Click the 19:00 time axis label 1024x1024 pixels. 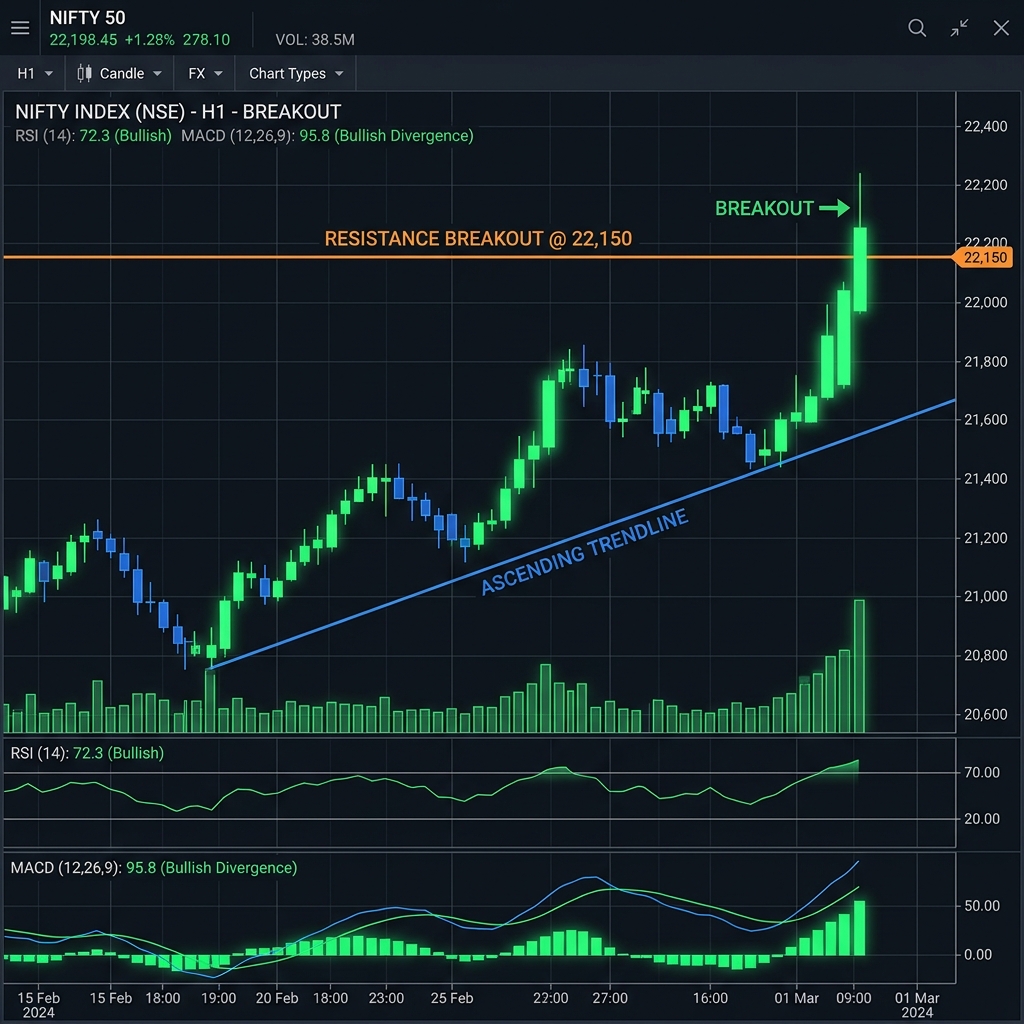pos(218,998)
